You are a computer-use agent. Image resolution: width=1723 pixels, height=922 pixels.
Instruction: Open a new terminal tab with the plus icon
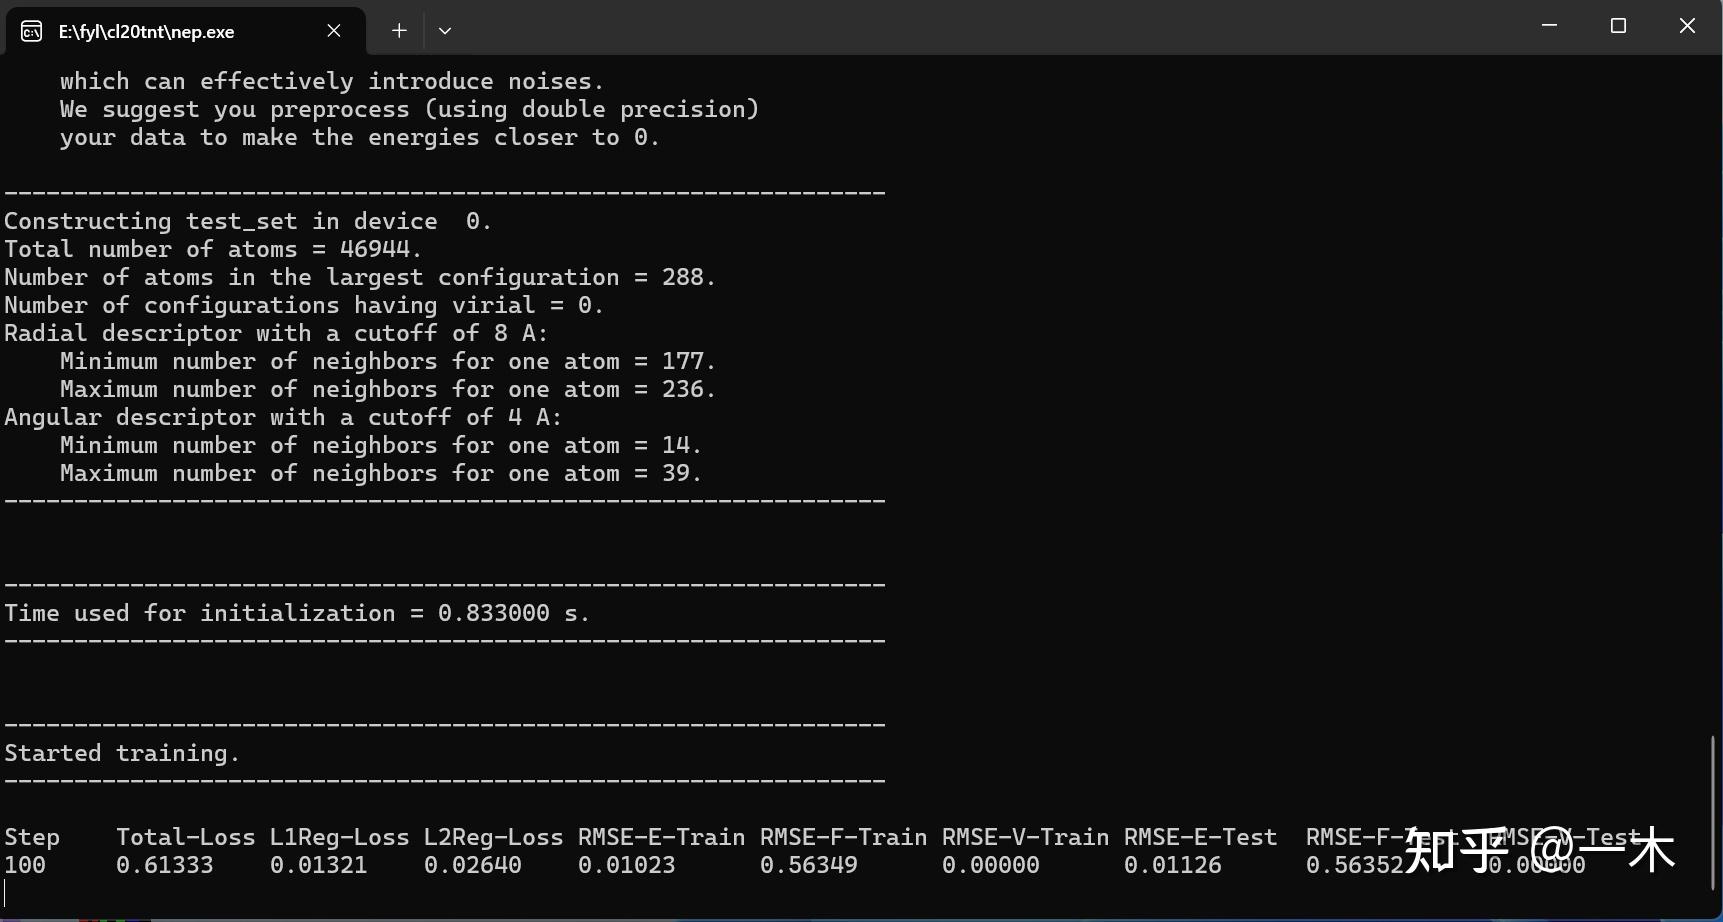pyautogui.click(x=399, y=30)
